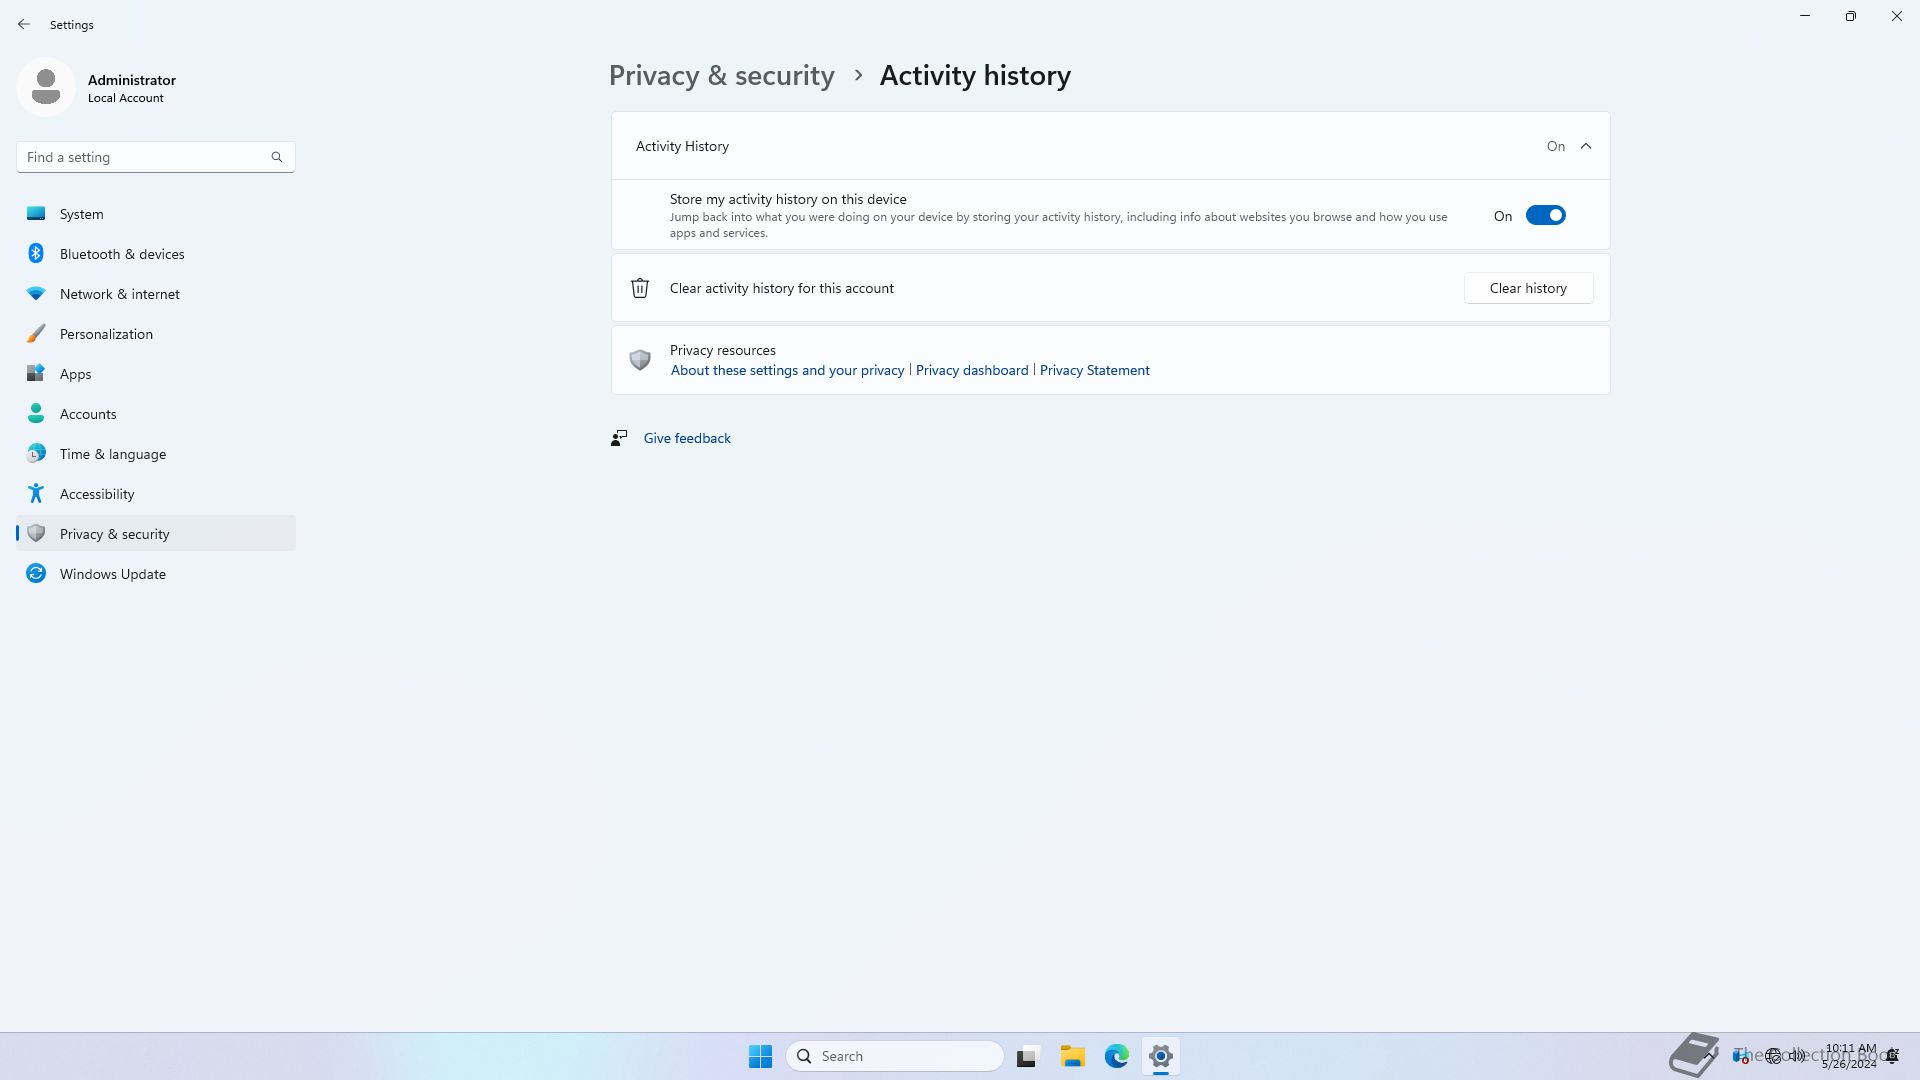Click the back arrow in Settings
This screenshot has height=1080, width=1920.
(x=24, y=24)
